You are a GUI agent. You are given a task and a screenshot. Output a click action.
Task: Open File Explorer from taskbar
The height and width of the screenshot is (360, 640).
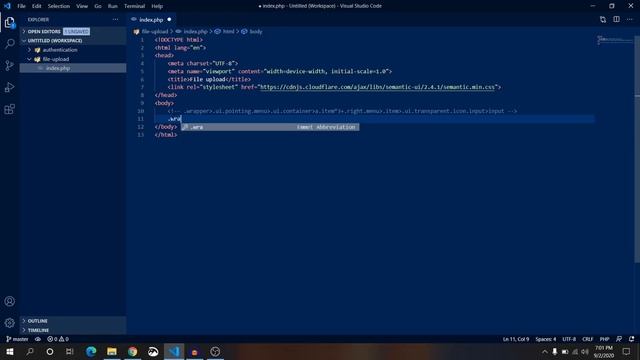112,351
